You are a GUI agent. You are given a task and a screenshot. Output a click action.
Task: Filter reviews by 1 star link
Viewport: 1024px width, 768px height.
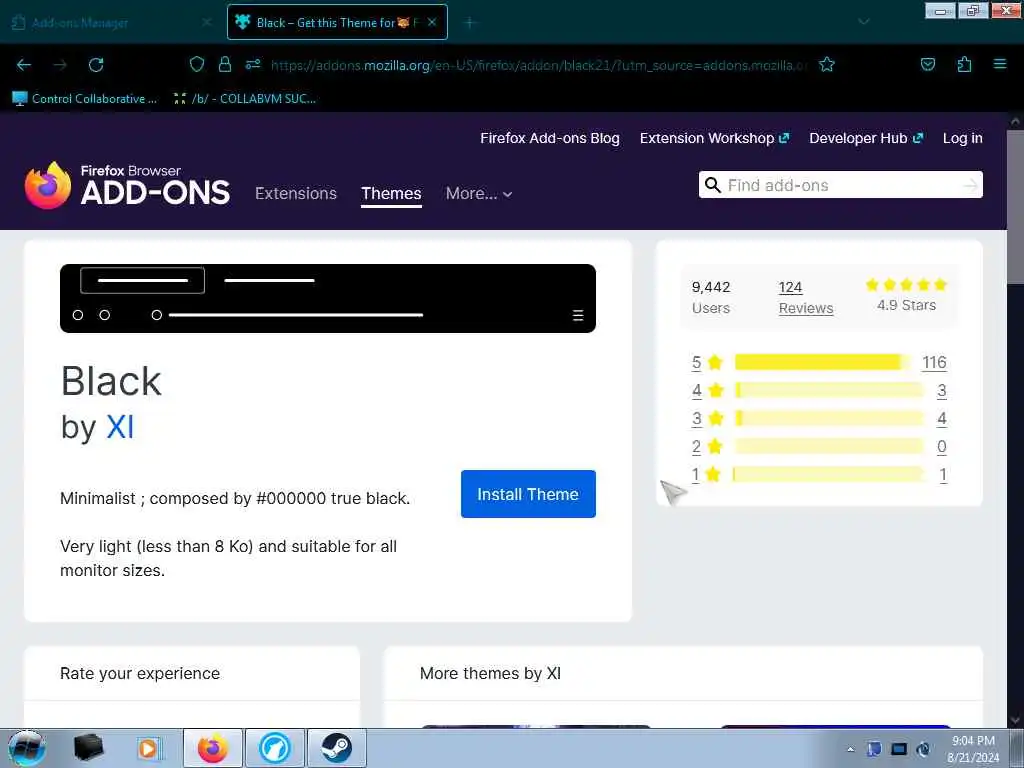click(696, 475)
